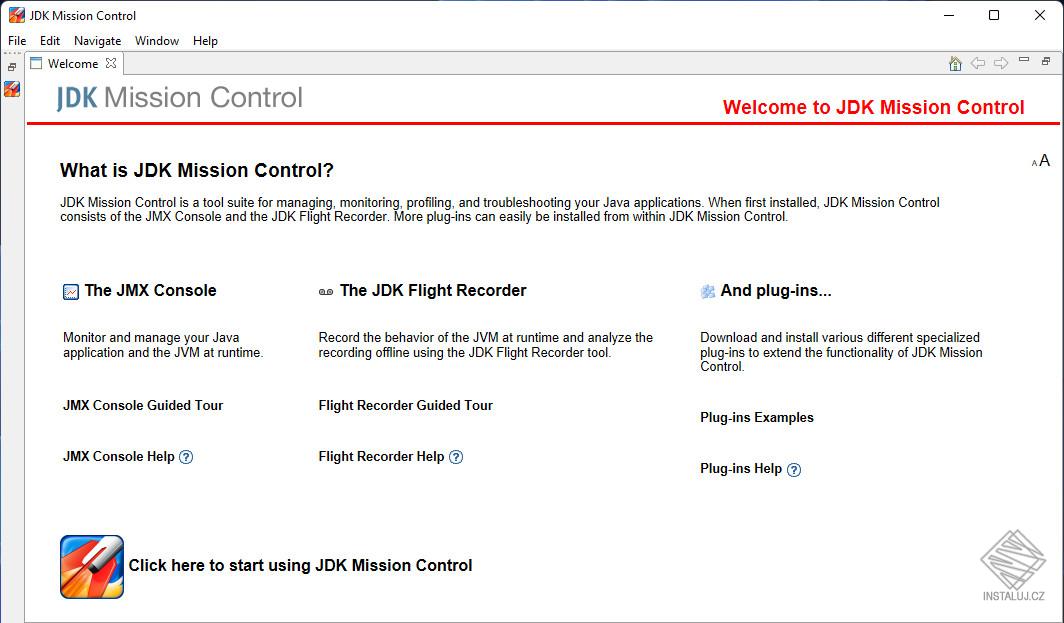
Task: Click the back navigation arrow icon
Action: click(x=978, y=63)
